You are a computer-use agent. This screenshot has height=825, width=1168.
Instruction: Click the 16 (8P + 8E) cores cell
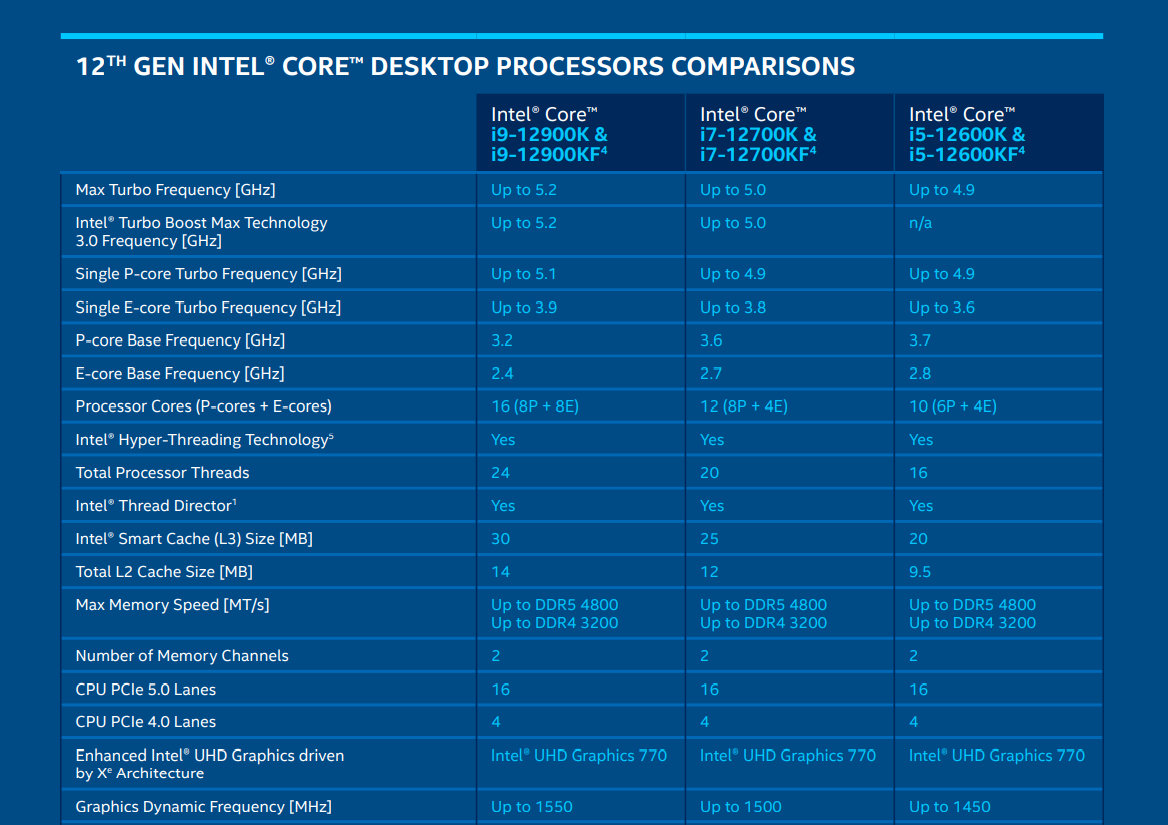[x=535, y=407]
